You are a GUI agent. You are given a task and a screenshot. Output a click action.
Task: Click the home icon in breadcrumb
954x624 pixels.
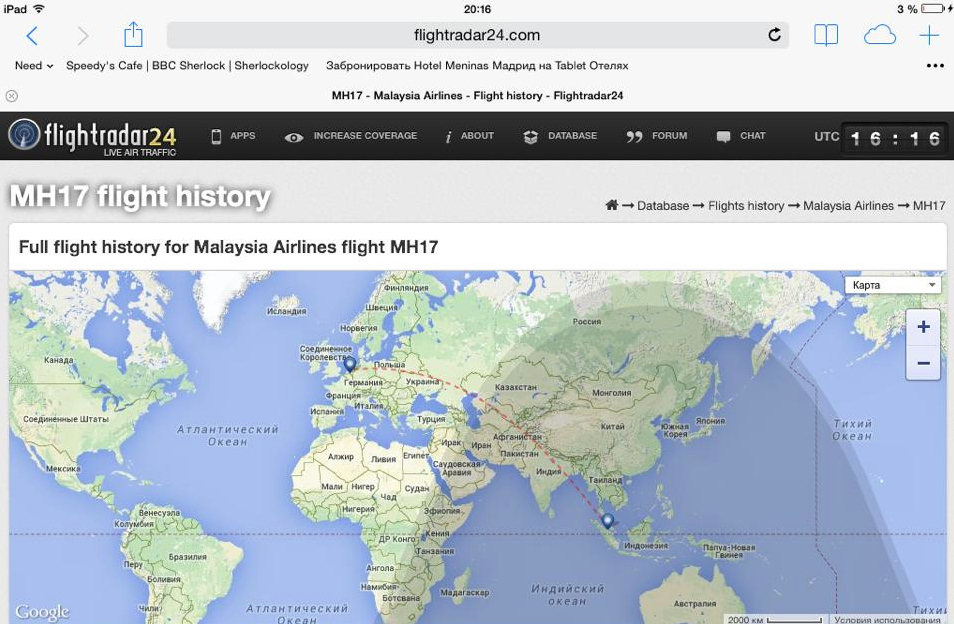[x=611, y=205]
